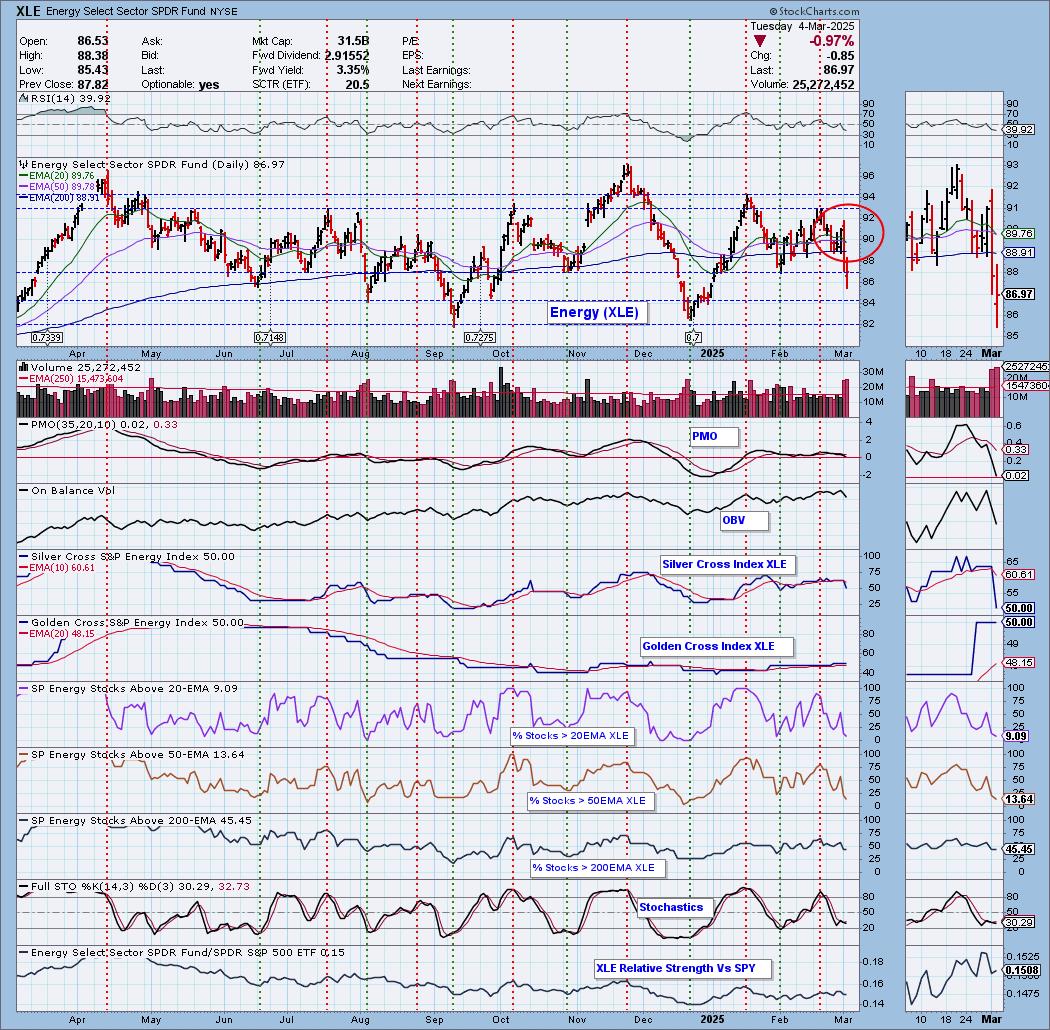Click the 0.1508 relative strength value tag
The image size is (1050, 1030).
(1021, 971)
